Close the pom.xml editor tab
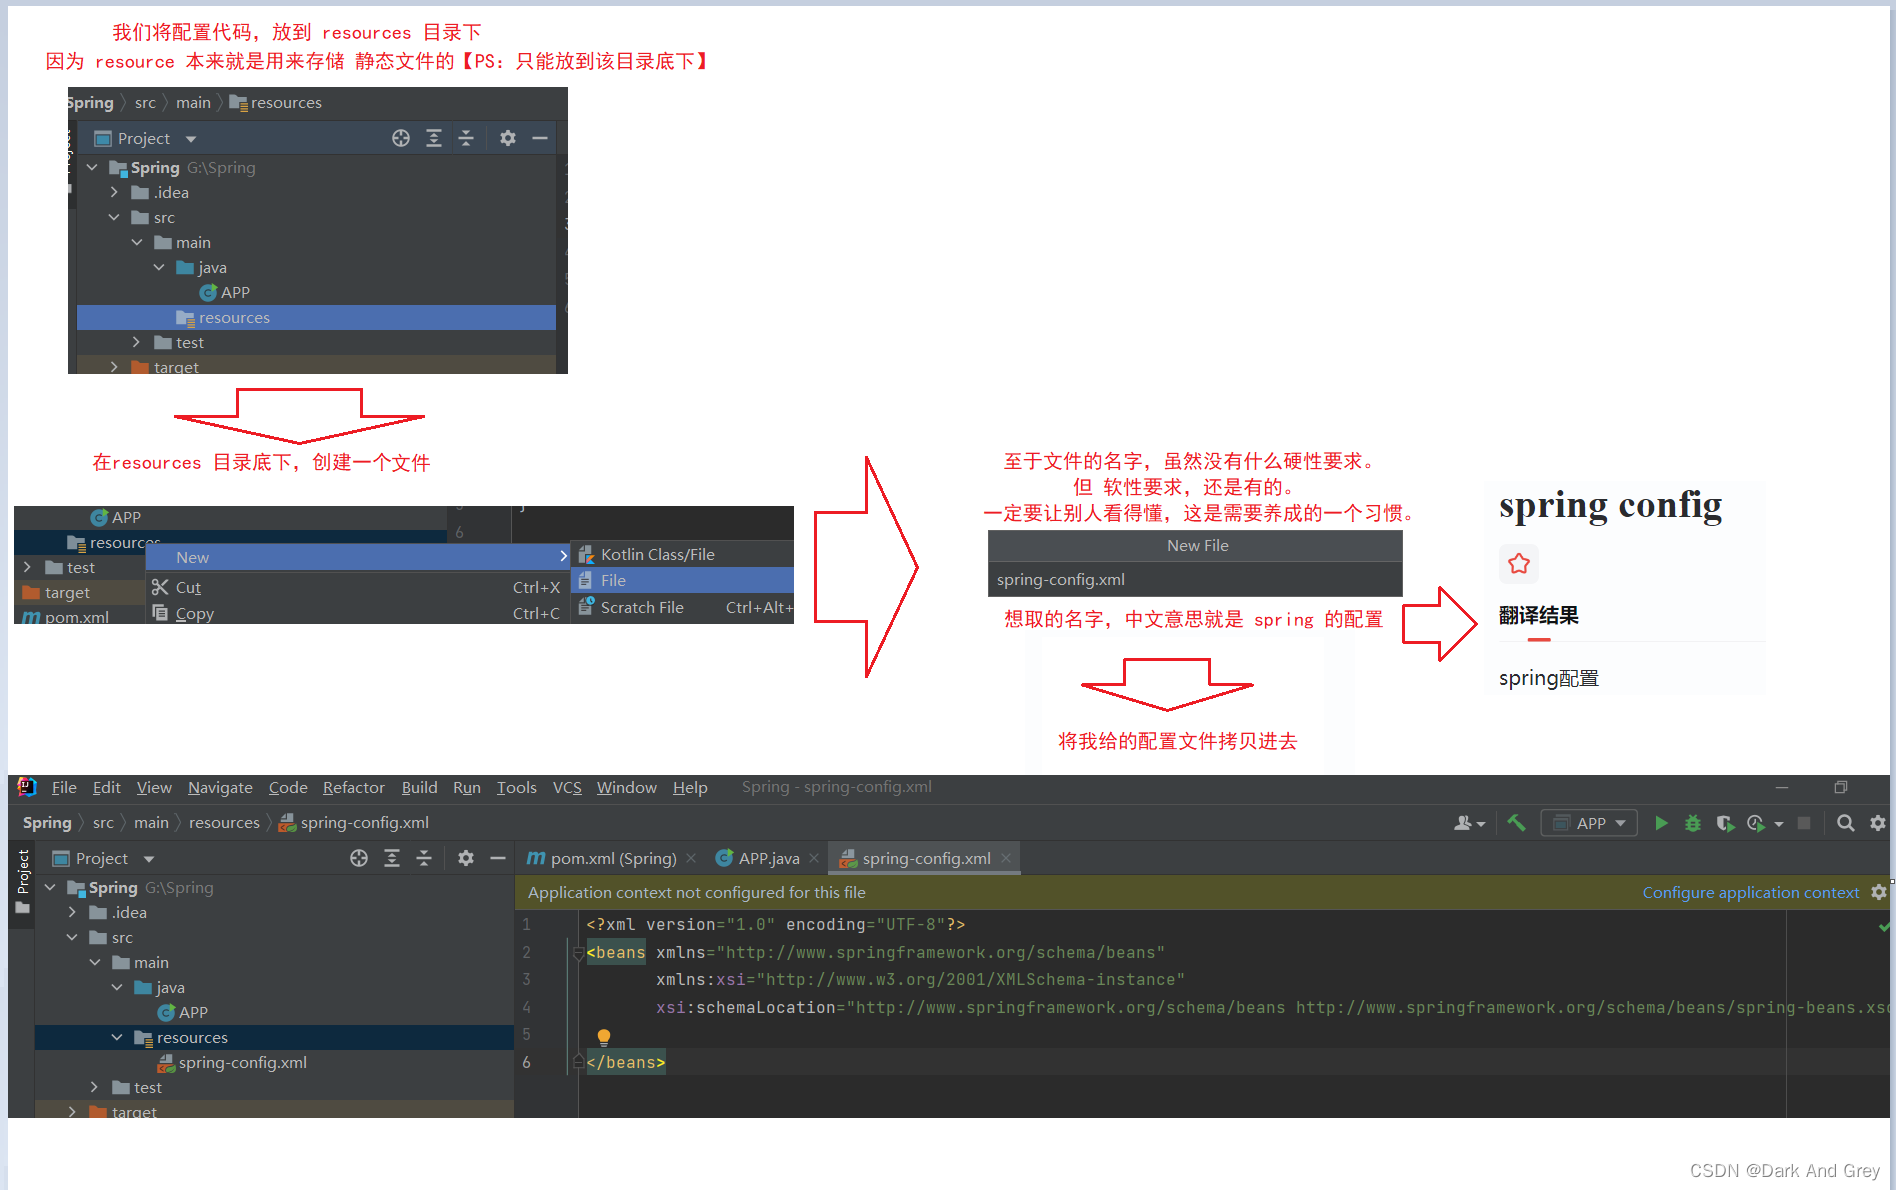Viewport: 1896px width, 1190px height. (x=691, y=858)
